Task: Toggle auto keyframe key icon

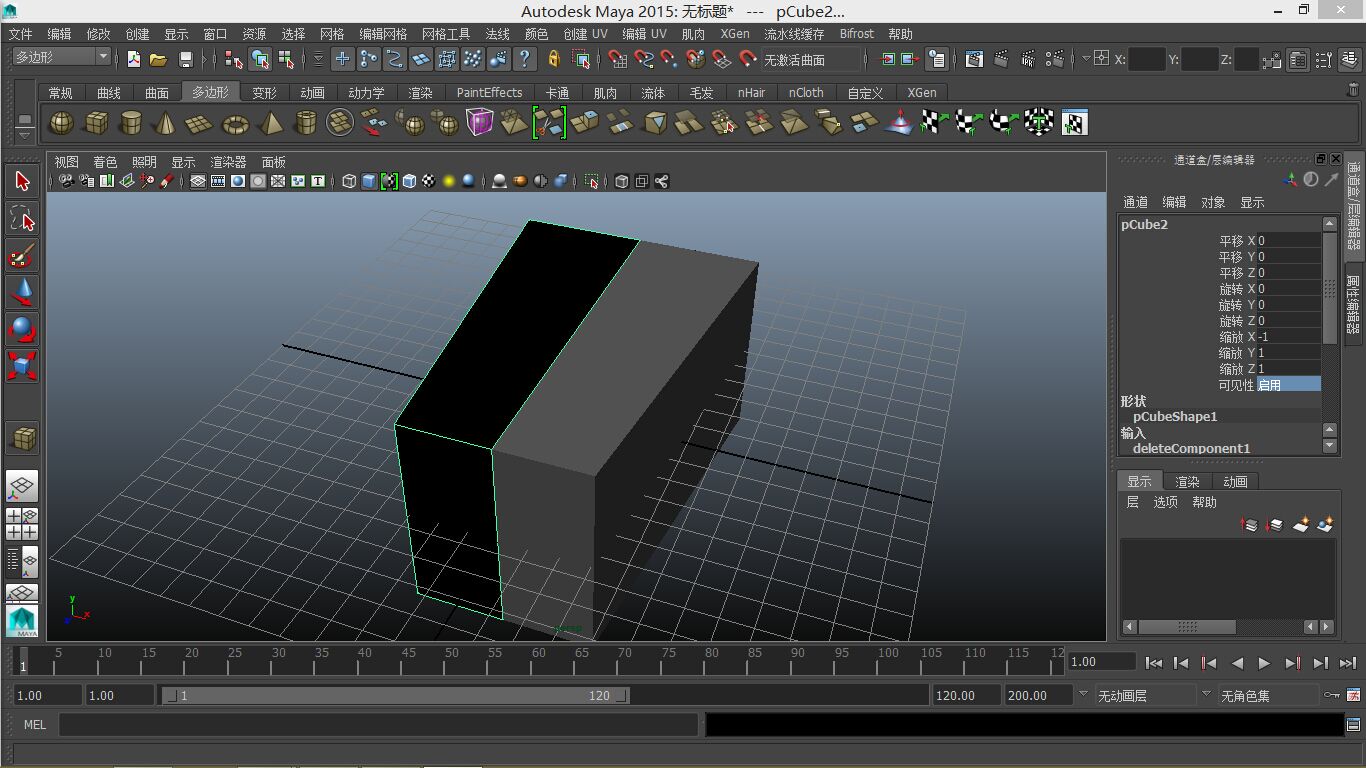Action: point(1332,695)
